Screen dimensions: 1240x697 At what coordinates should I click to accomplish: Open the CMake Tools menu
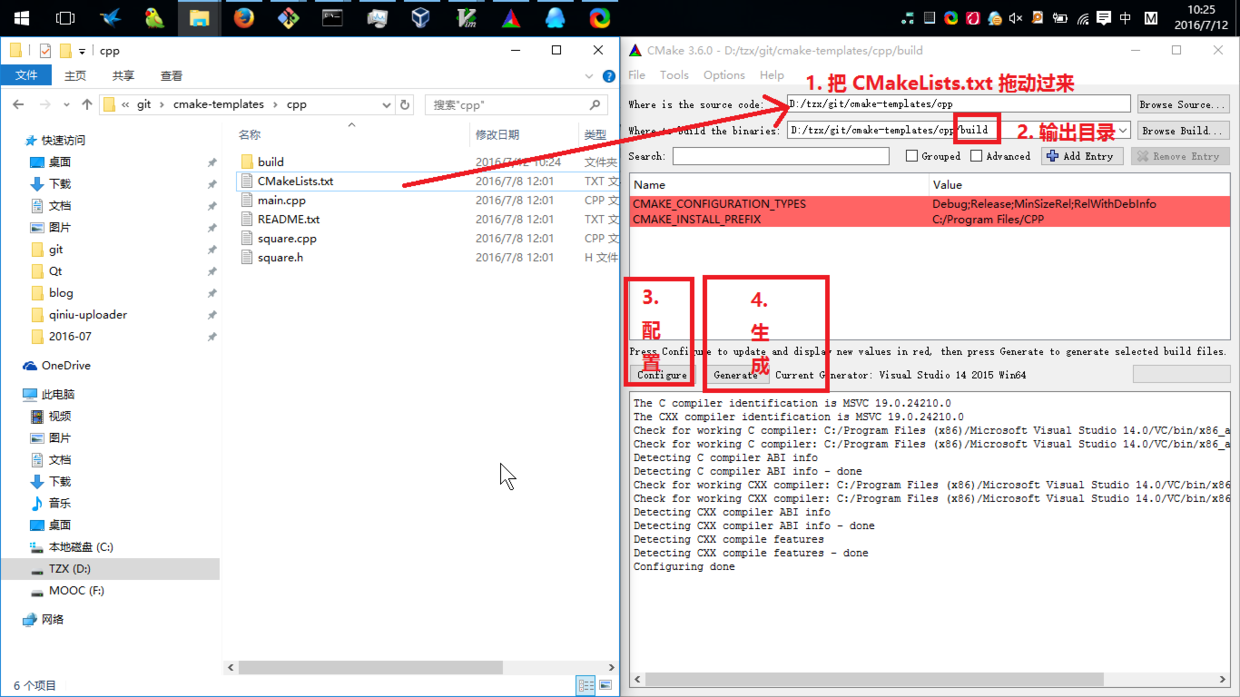[674, 75]
